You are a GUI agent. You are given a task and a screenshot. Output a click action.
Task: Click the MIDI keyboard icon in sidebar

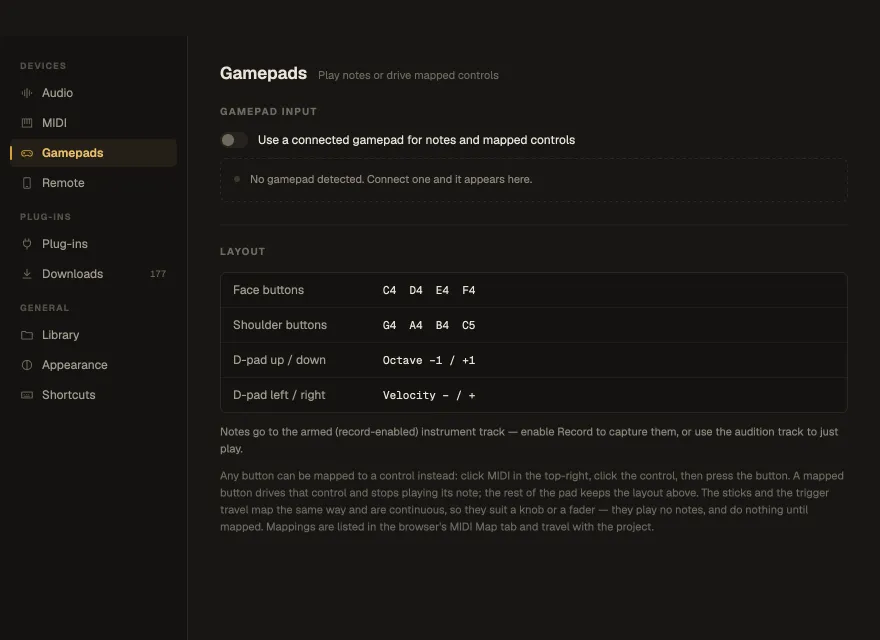point(26,122)
